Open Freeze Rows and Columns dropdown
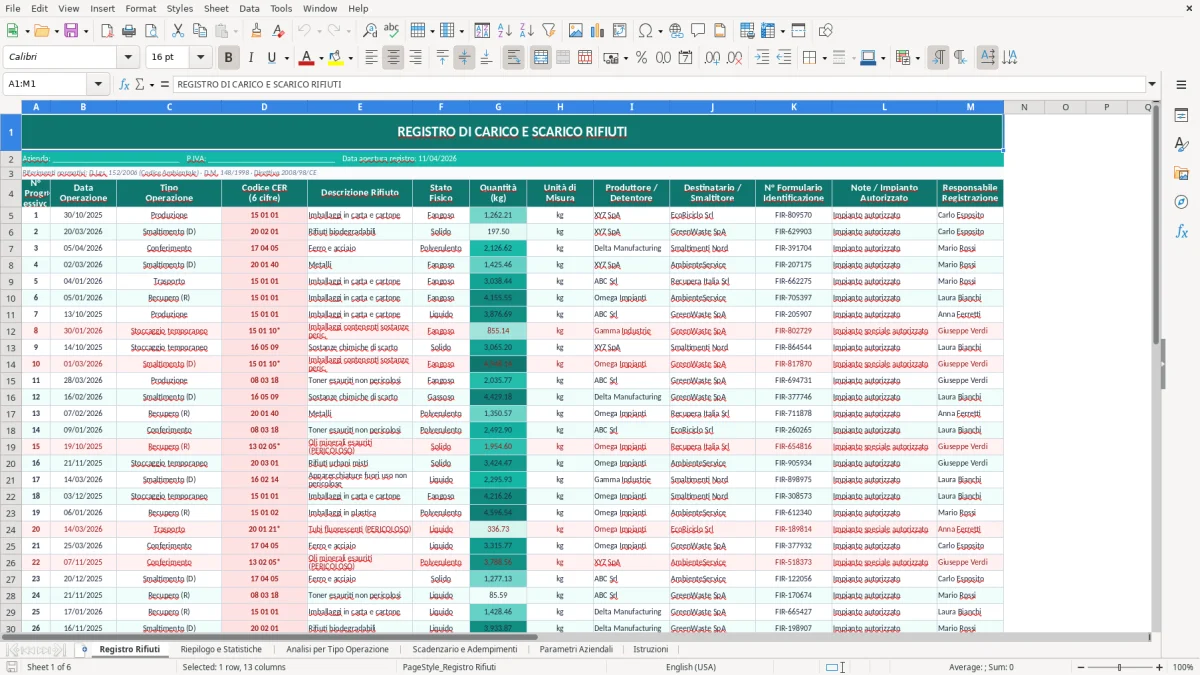Viewport: 1200px width, 675px height. (782, 31)
